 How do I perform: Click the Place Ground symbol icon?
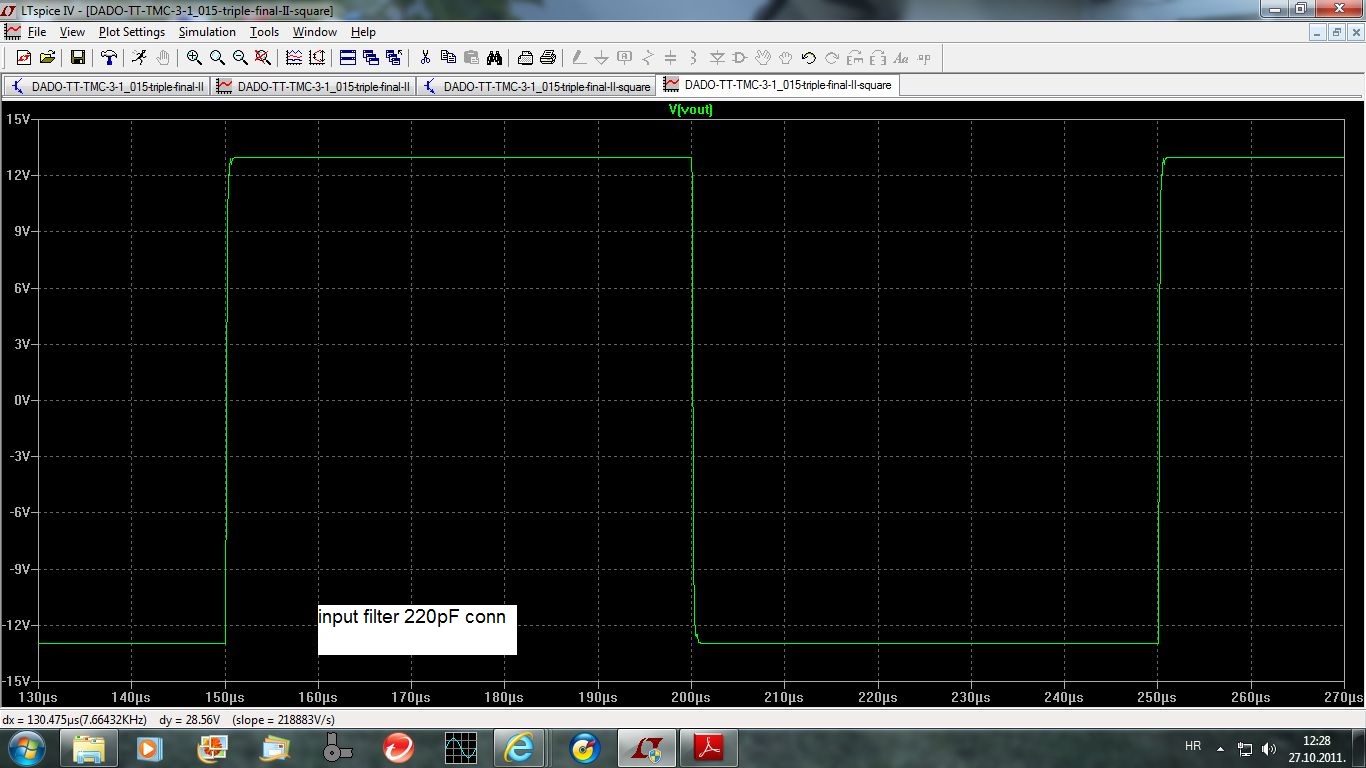coord(602,58)
